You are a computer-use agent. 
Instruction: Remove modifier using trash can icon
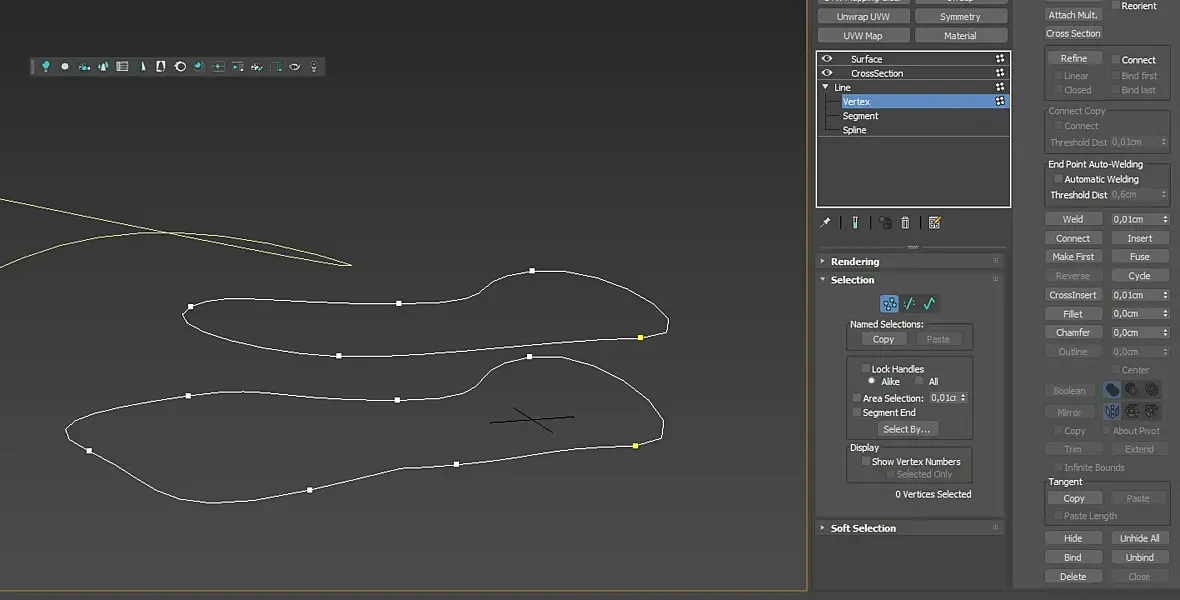click(905, 223)
